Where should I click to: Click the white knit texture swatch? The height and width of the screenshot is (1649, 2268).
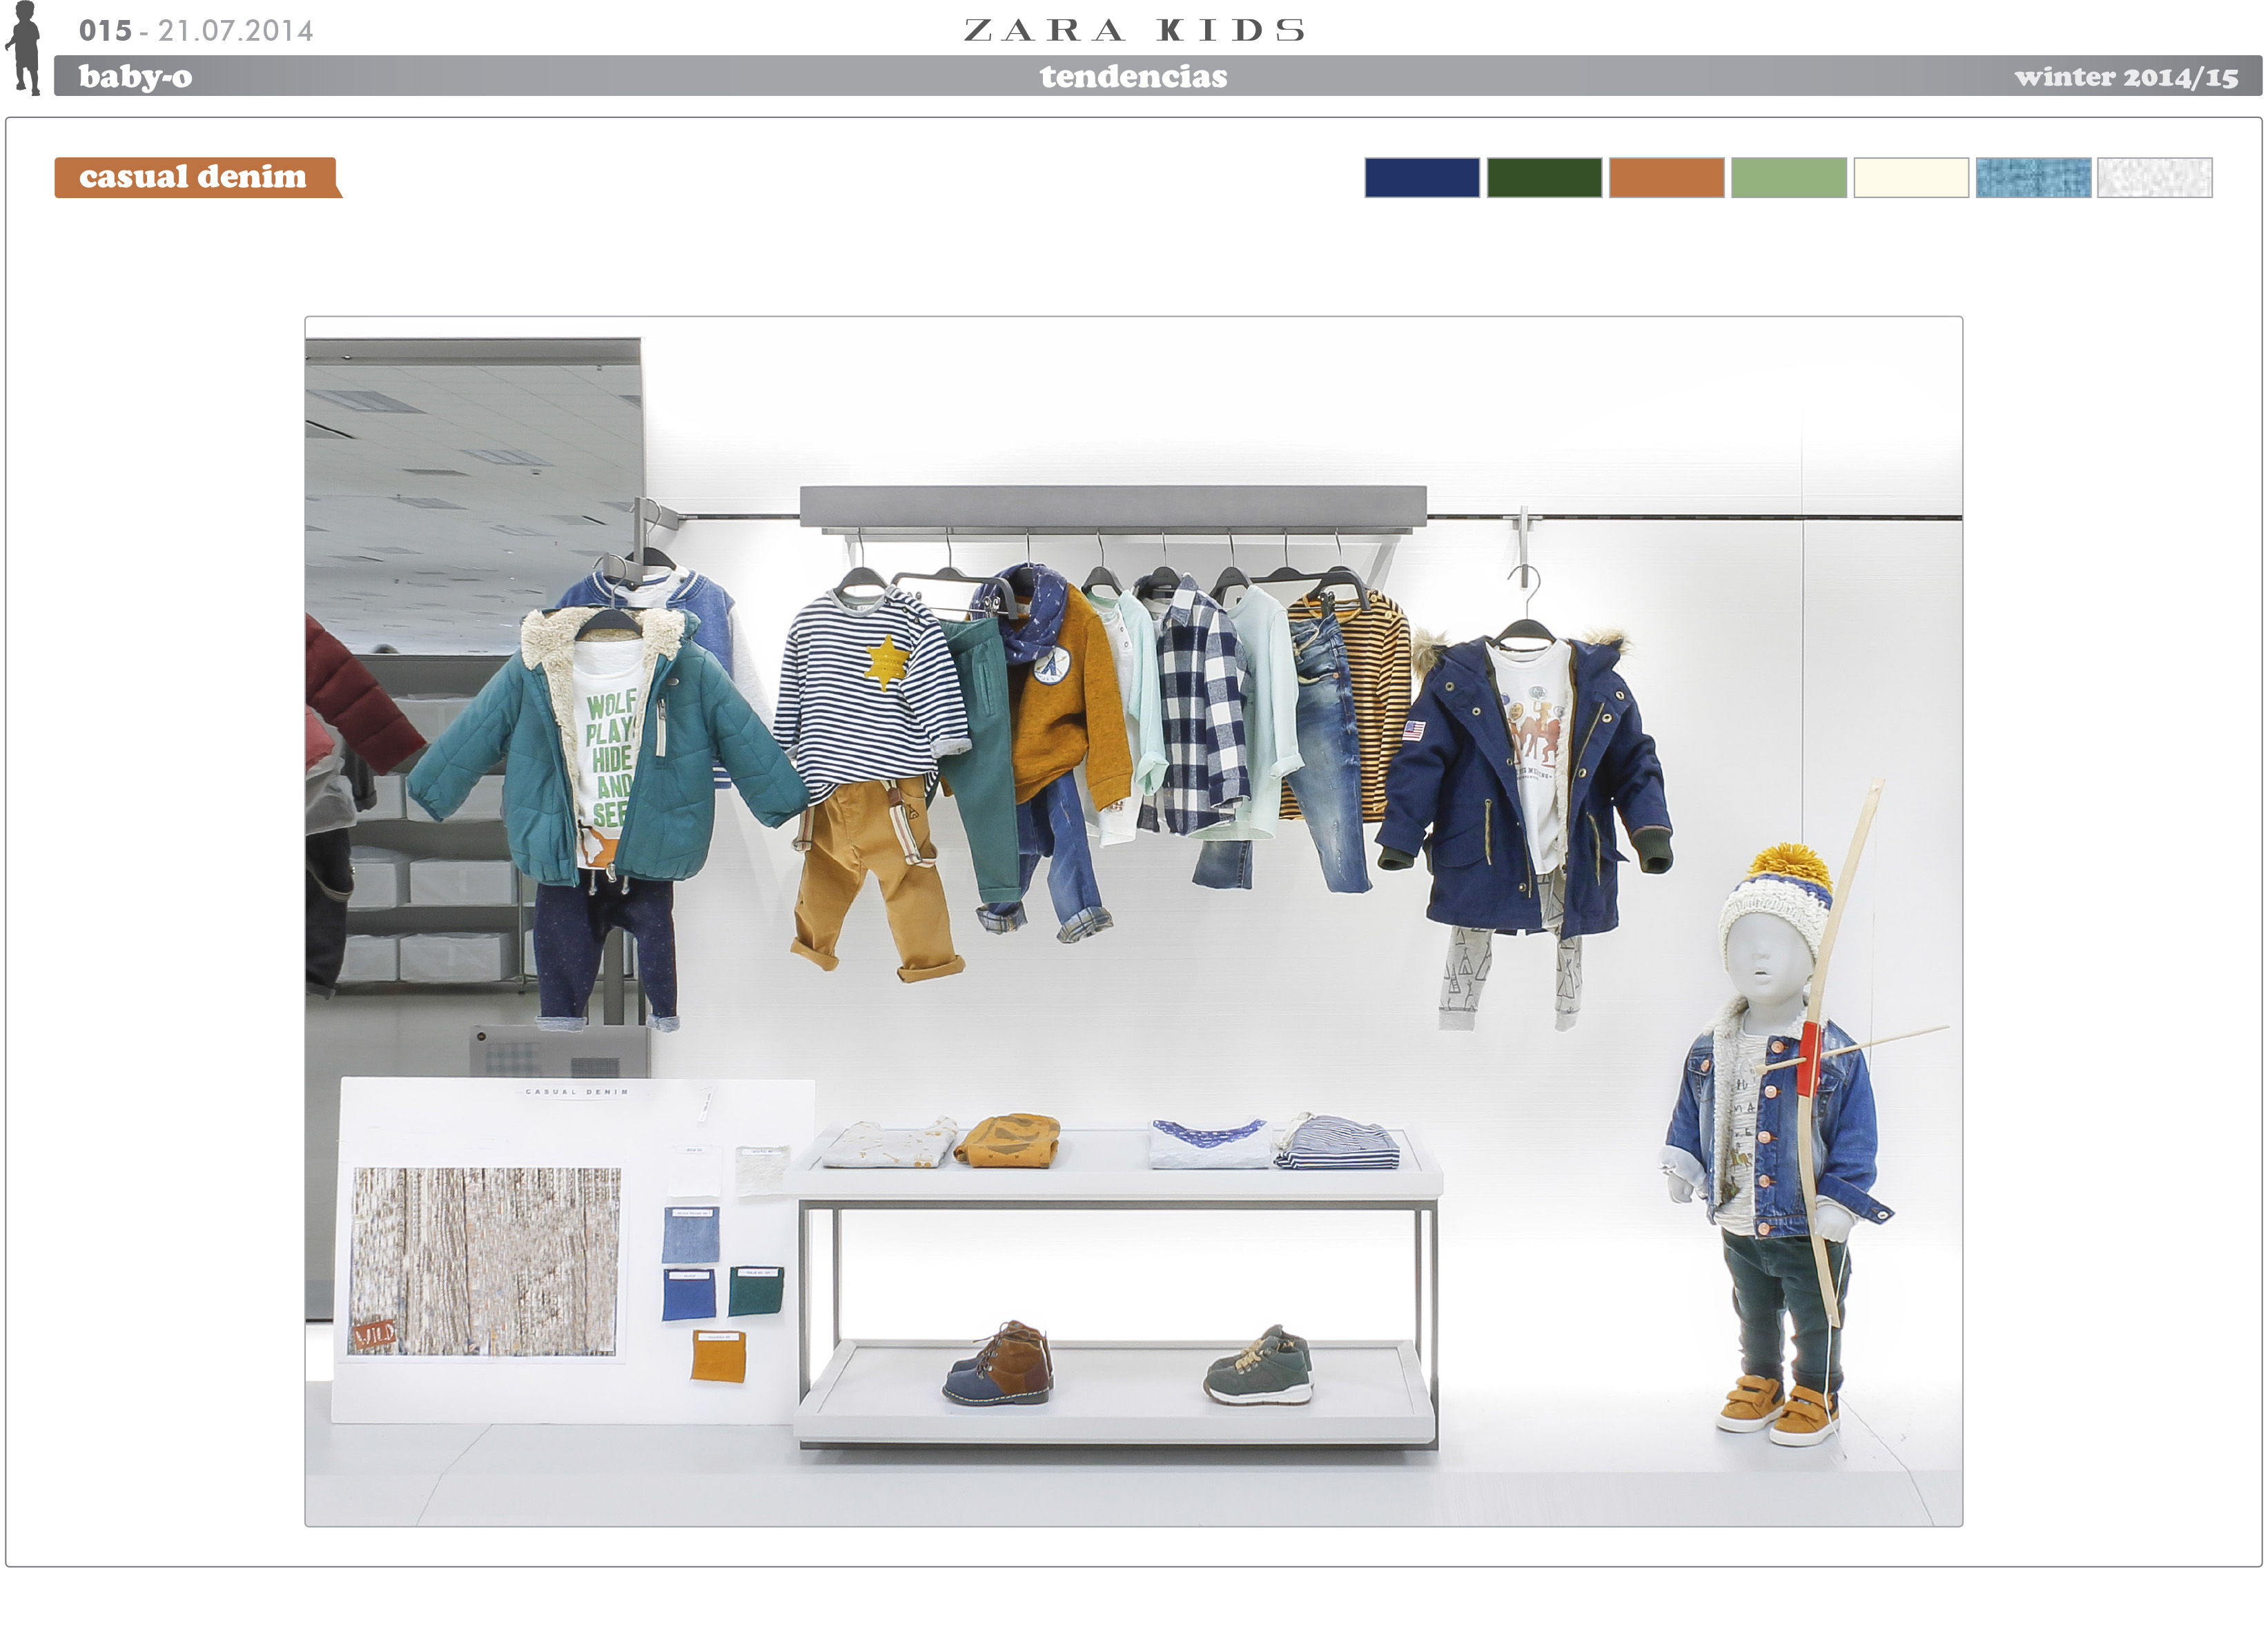2154,178
